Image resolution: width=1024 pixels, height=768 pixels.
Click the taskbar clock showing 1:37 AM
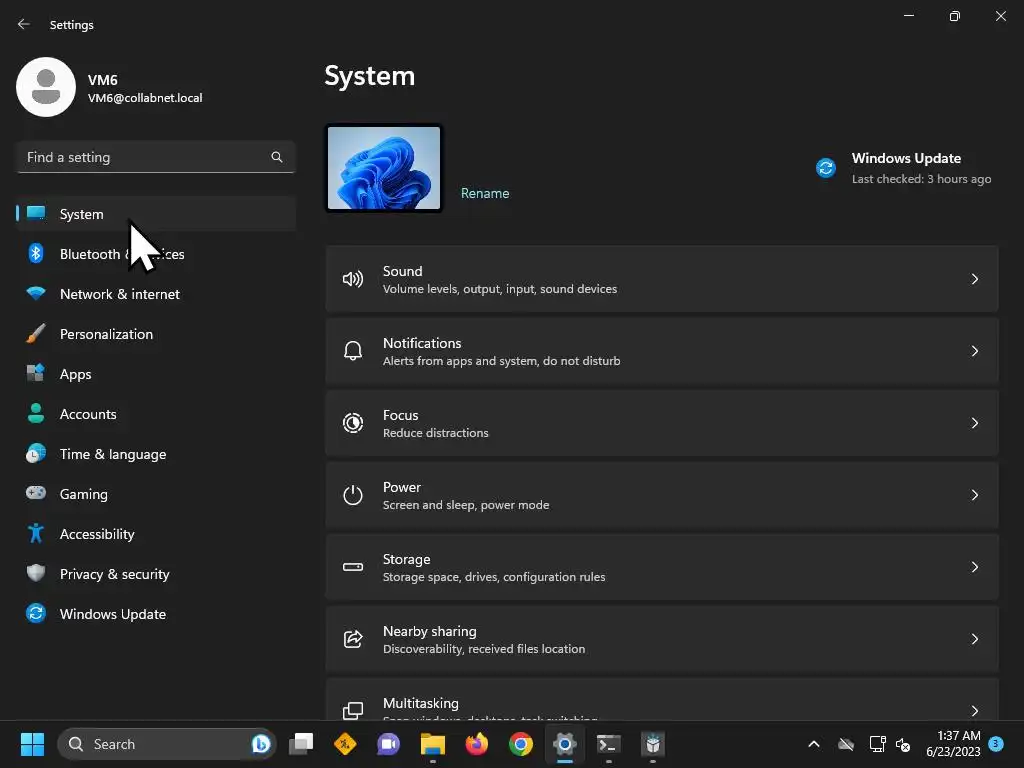953,744
